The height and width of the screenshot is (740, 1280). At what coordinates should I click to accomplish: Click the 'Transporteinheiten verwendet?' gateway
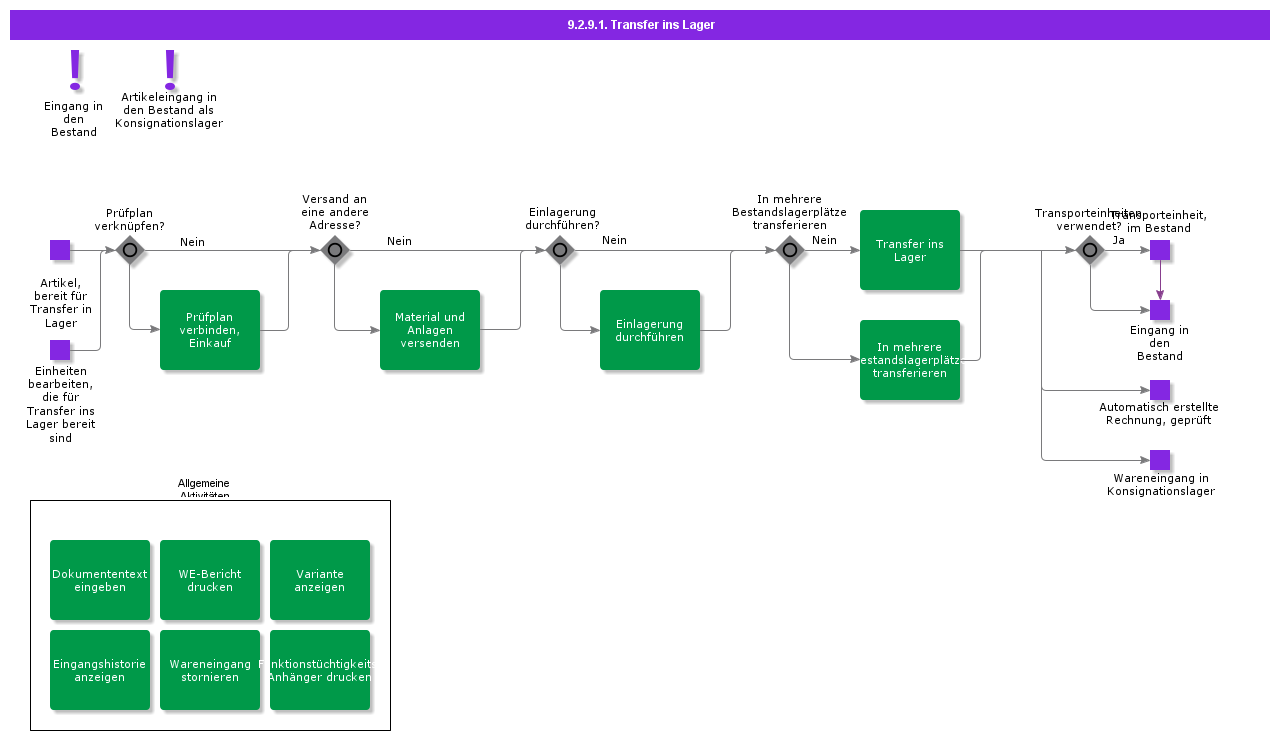pos(1090,250)
